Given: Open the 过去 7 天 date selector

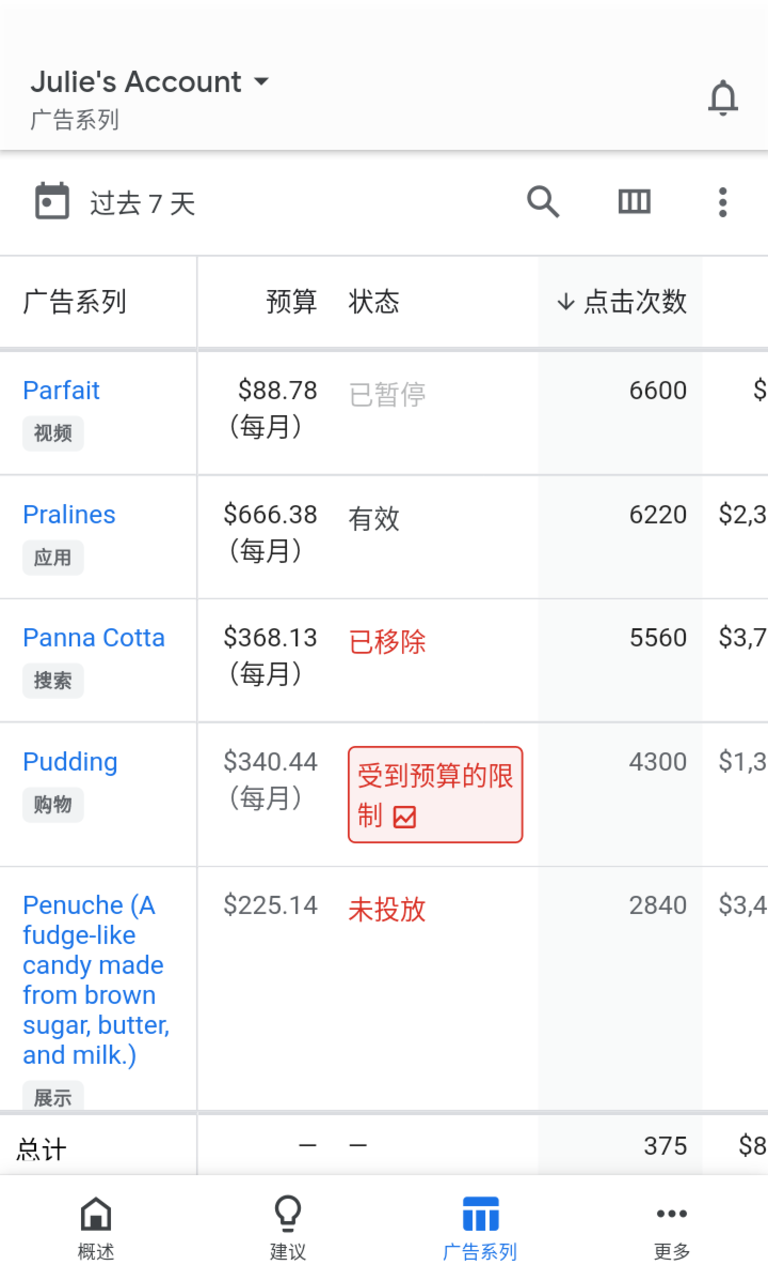Looking at the screenshot, I should pos(142,204).
